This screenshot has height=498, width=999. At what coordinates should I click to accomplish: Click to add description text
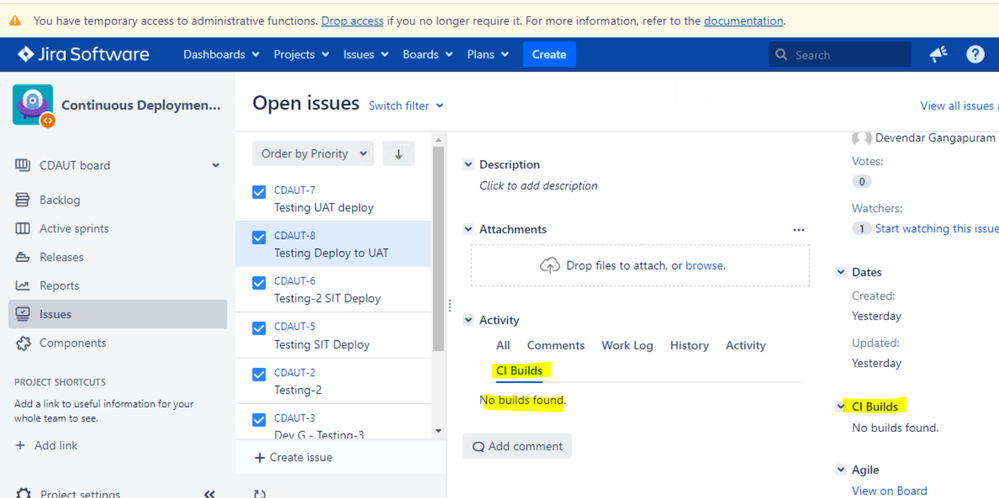pyautogui.click(x=538, y=186)
